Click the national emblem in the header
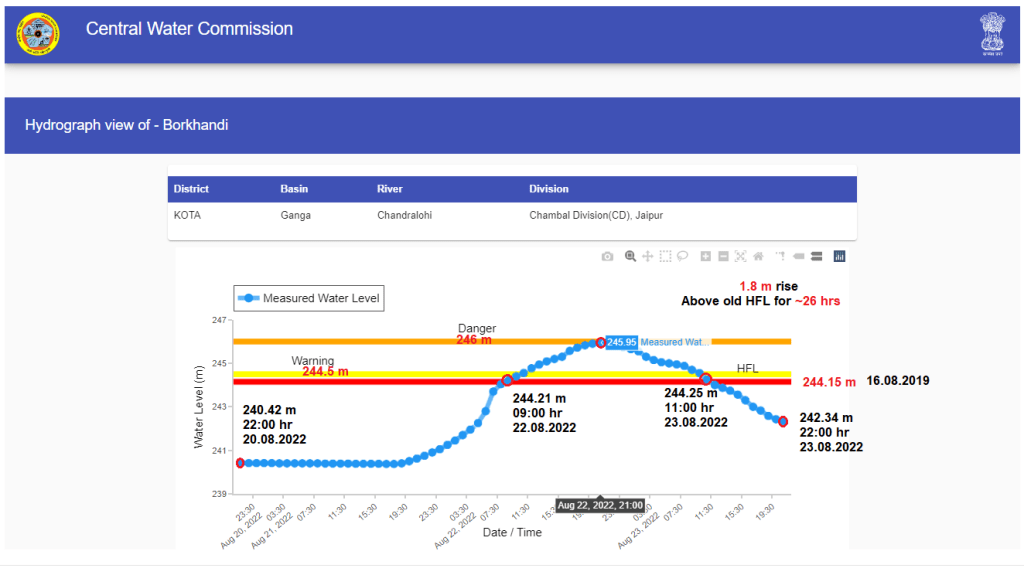 991,34
